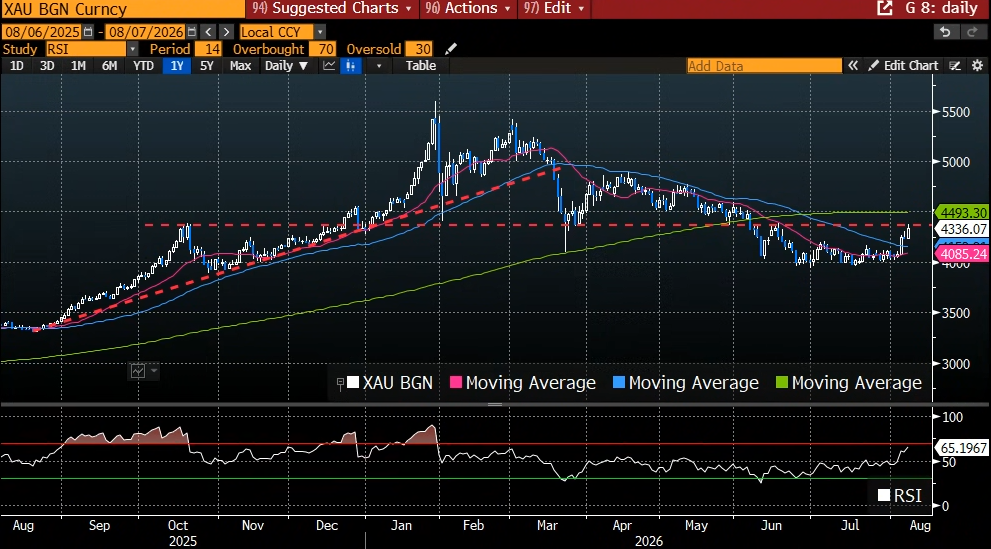Click Overbought value 70 field

(322, 49)
